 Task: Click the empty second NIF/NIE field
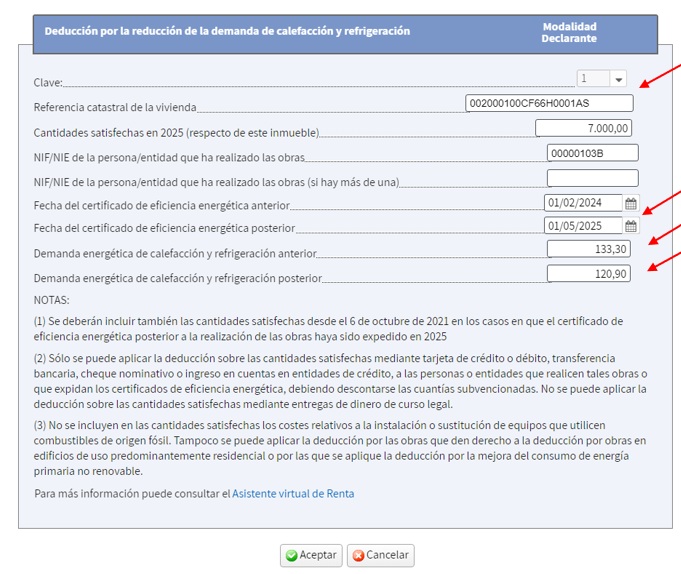pyautogui.click(x=592, y=178)
